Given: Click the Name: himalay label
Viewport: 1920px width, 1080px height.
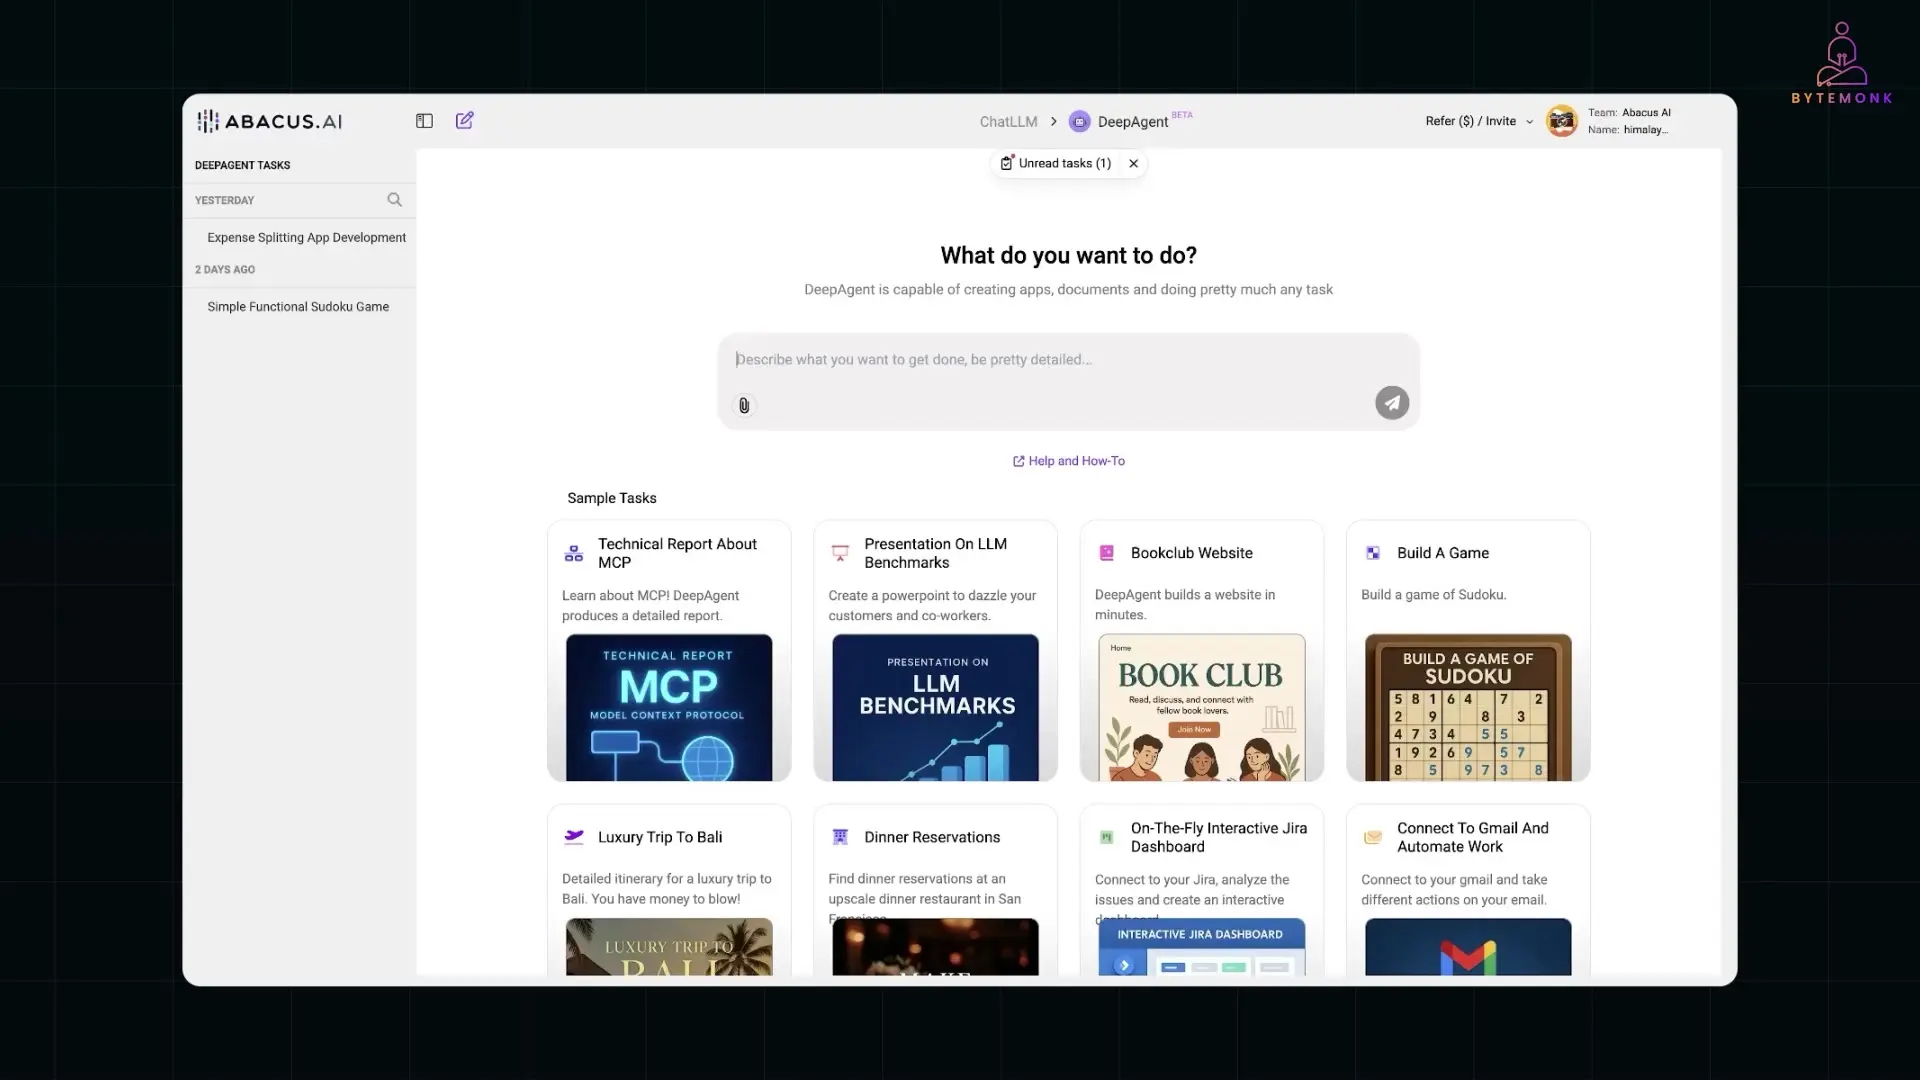Looking at the screenshot, I should coord(1627,130).
